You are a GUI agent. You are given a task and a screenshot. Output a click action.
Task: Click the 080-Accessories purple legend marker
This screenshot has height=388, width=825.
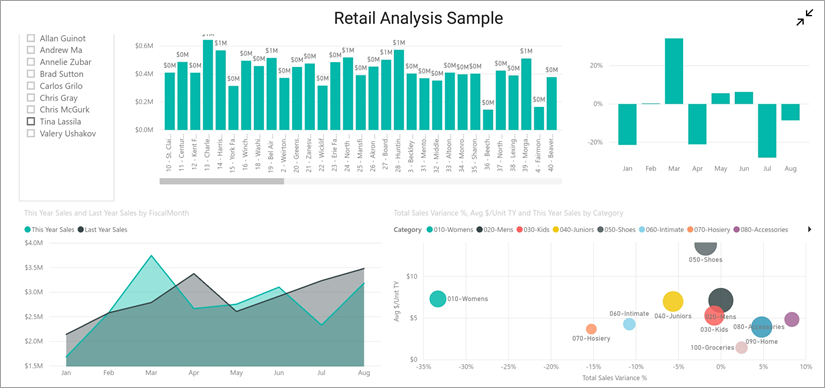pos(737,230)
